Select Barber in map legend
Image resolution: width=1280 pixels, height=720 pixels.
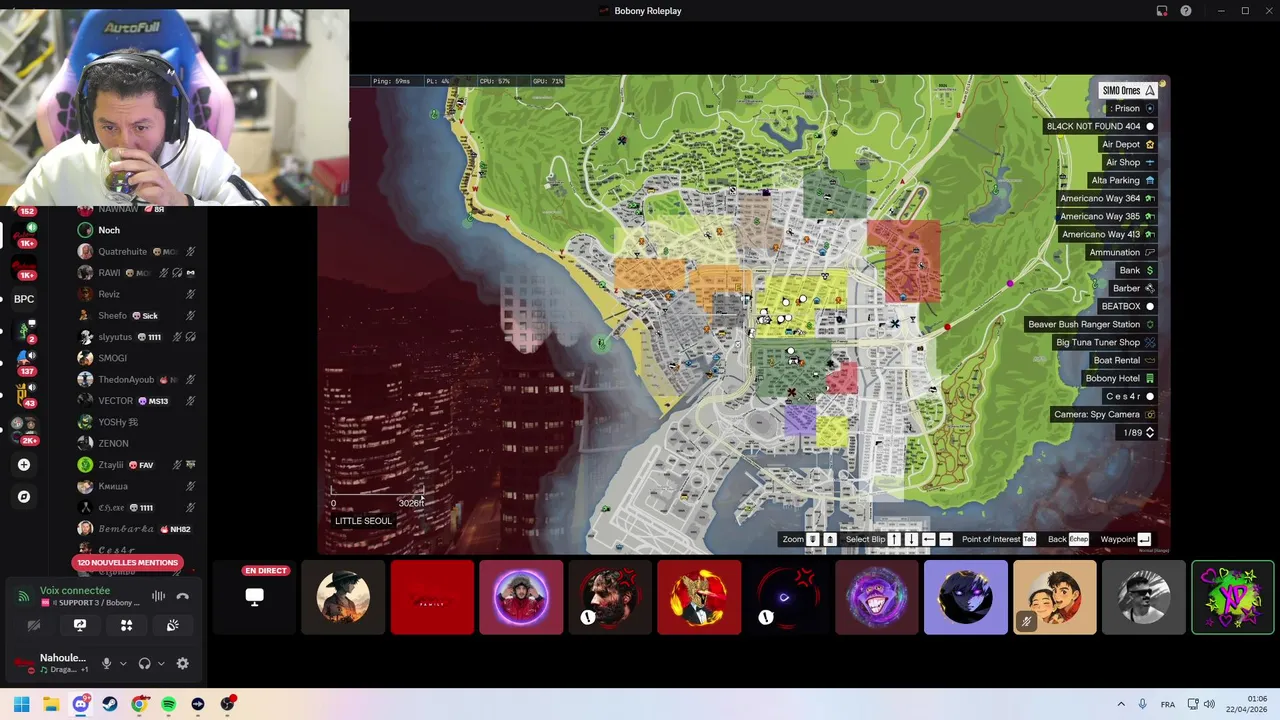[x=1133, y=288]
